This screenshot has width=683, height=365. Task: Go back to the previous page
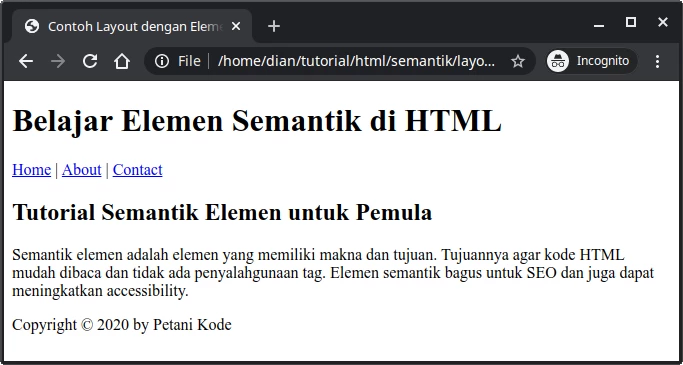[x=26, y=61]
